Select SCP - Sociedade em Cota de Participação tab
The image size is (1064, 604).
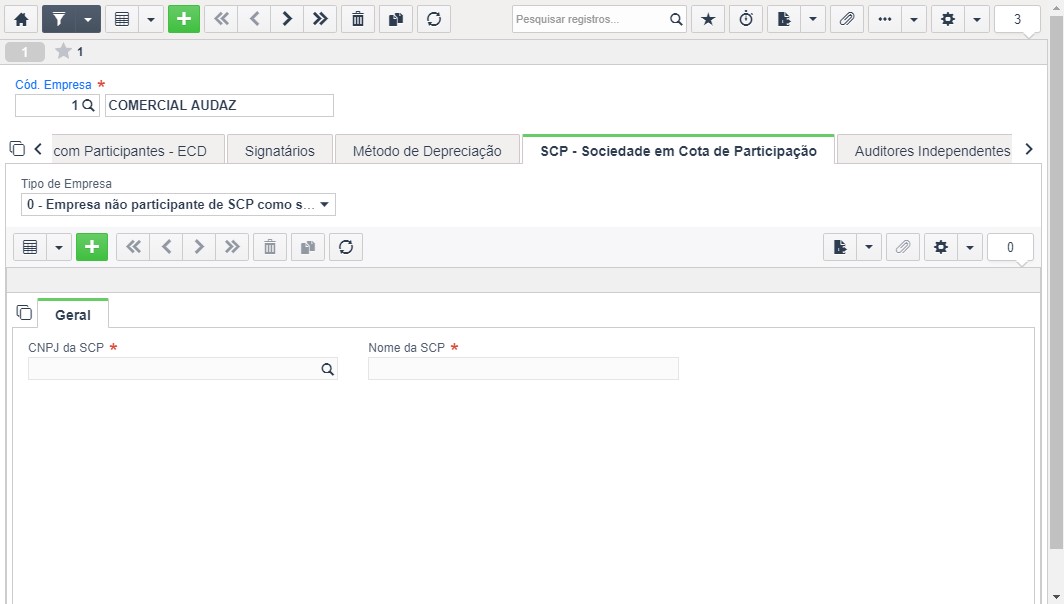tap(679, 151)
